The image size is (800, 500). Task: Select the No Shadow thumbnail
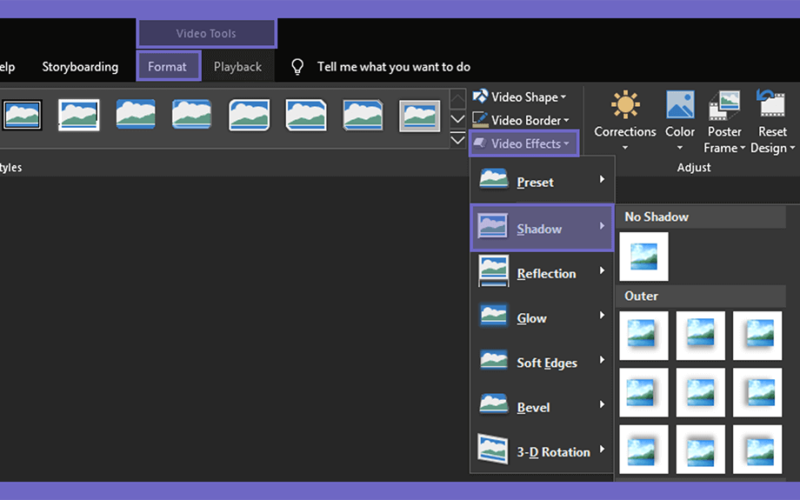tap(643, 256)
